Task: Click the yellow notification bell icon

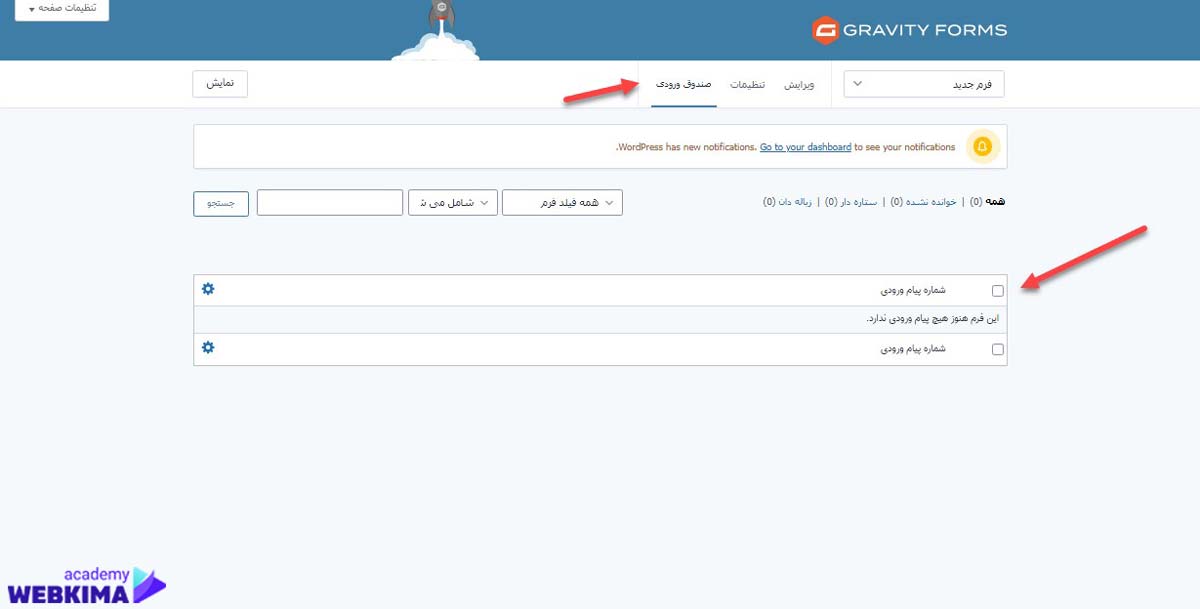Action: (x=982, y=147)
